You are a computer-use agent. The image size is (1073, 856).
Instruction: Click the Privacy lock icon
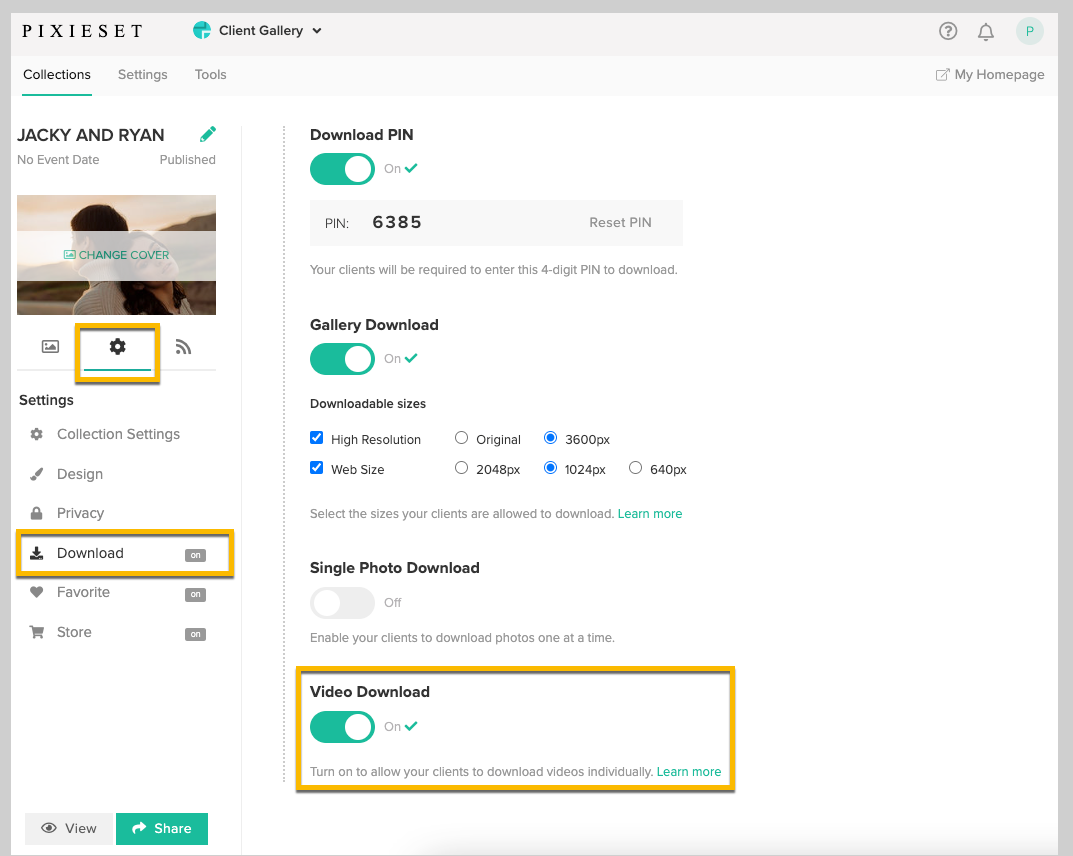(37, 513)
